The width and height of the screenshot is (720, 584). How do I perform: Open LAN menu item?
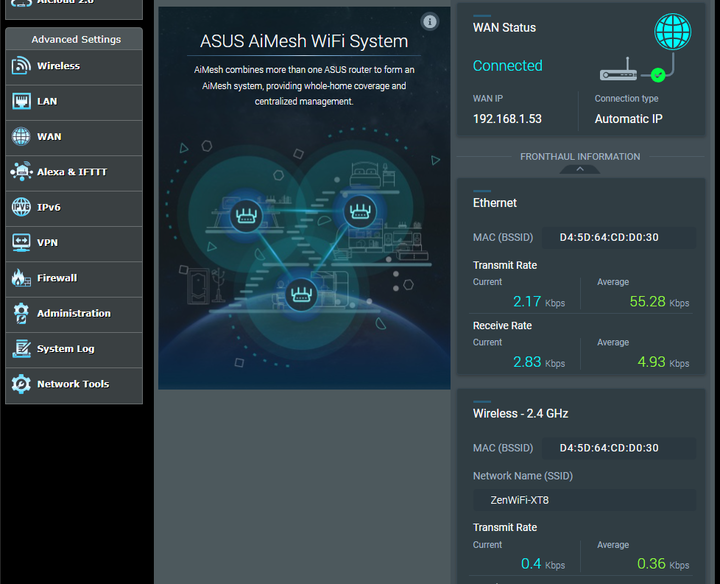[74, 102]
